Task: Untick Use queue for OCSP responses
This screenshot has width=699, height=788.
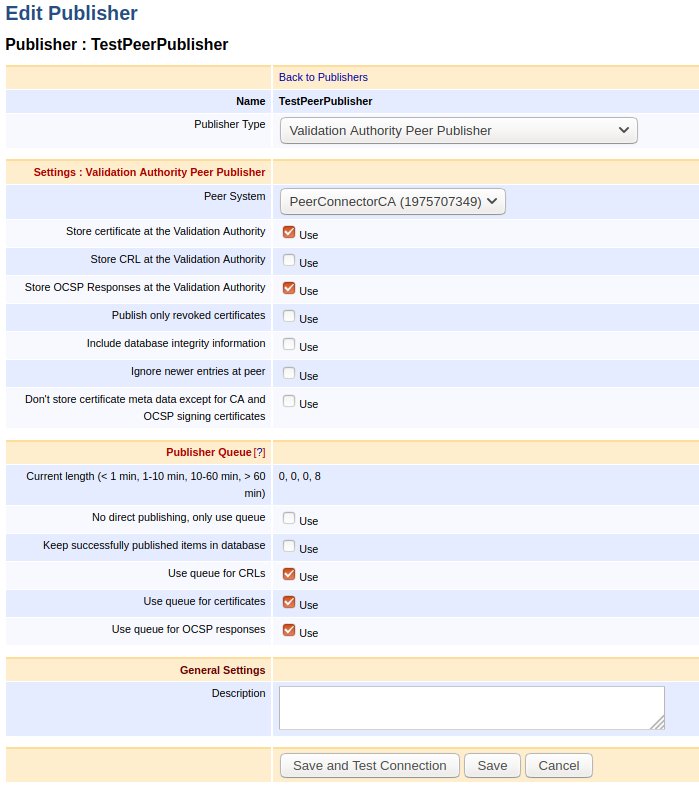Action: (x=289, y=630)
